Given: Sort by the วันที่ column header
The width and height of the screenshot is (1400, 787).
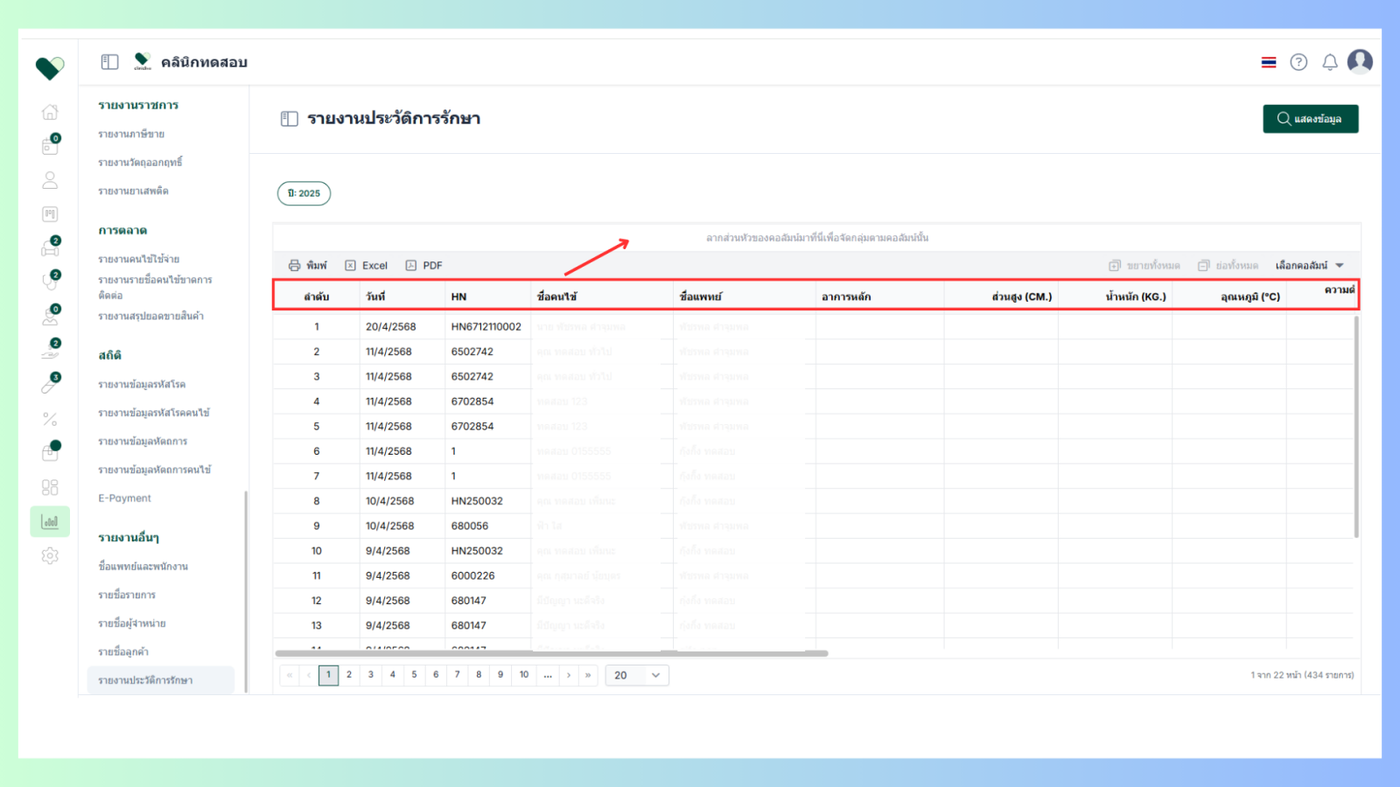Looking at the screenshot, I should click(403, 297).
